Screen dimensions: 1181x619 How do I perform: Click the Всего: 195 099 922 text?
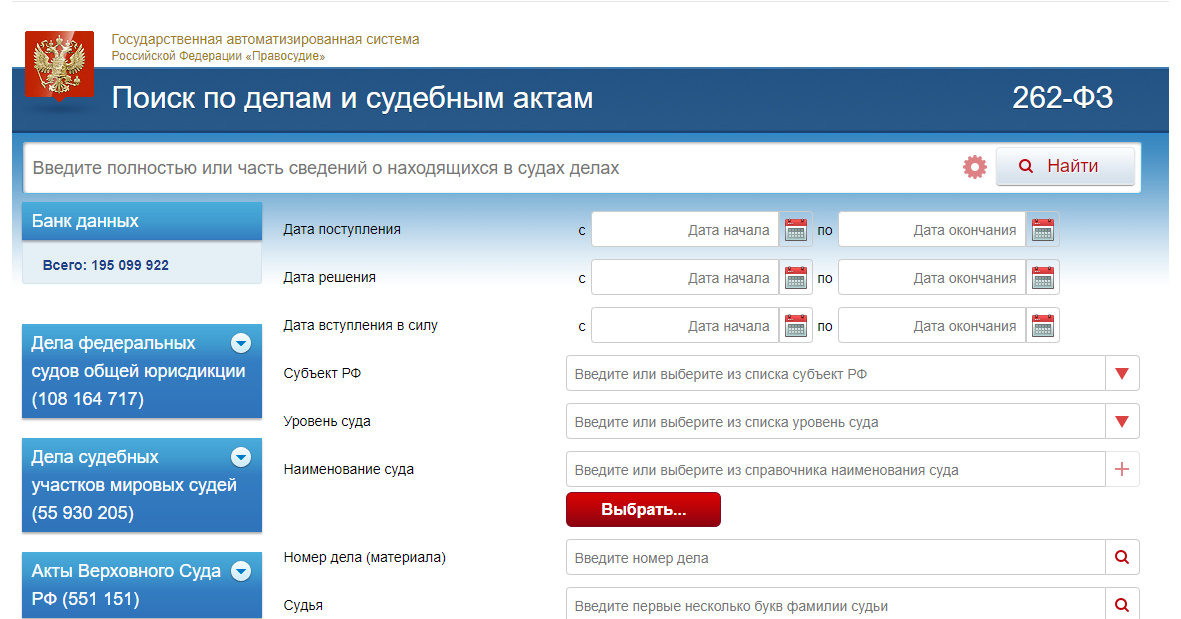coord(105,265)
